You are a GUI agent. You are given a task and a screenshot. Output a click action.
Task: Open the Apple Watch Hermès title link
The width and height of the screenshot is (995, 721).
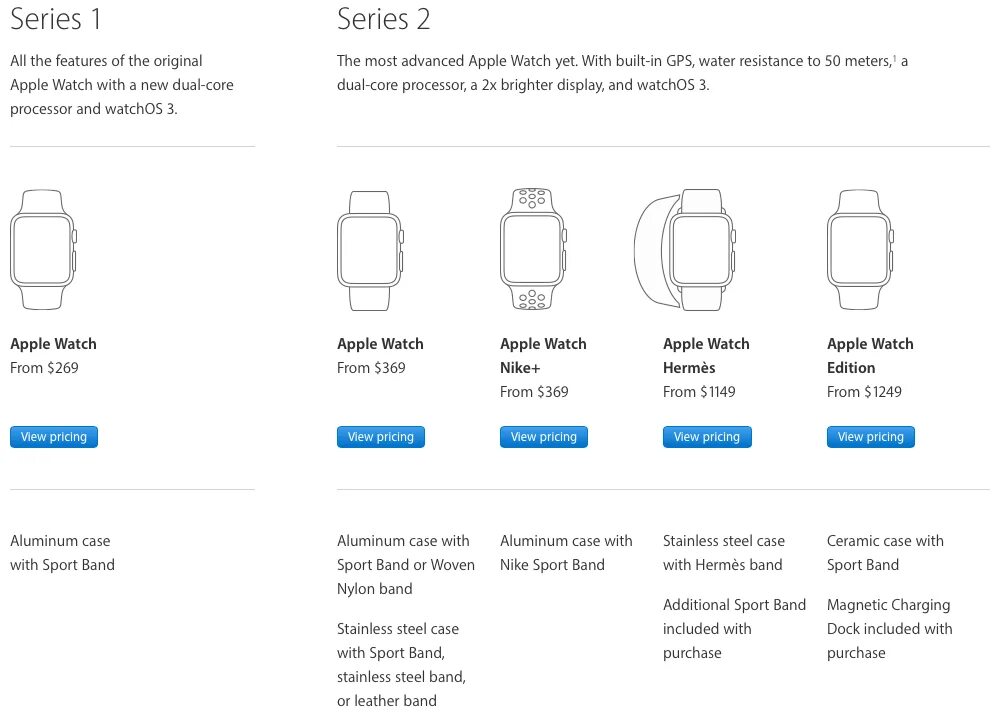tap(706, 355)
